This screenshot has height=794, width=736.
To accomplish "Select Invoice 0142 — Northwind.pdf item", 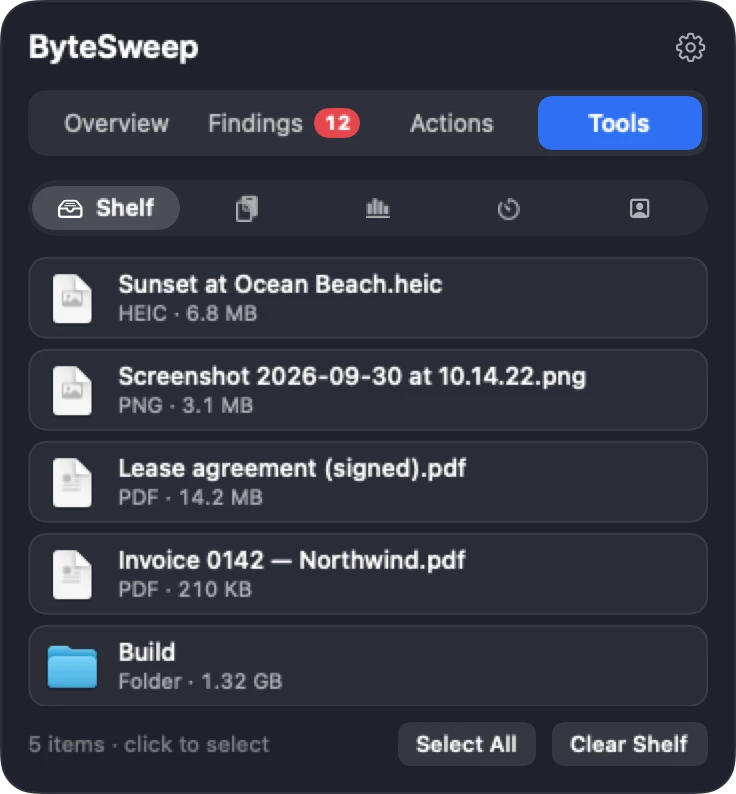I will coord(368,574).
